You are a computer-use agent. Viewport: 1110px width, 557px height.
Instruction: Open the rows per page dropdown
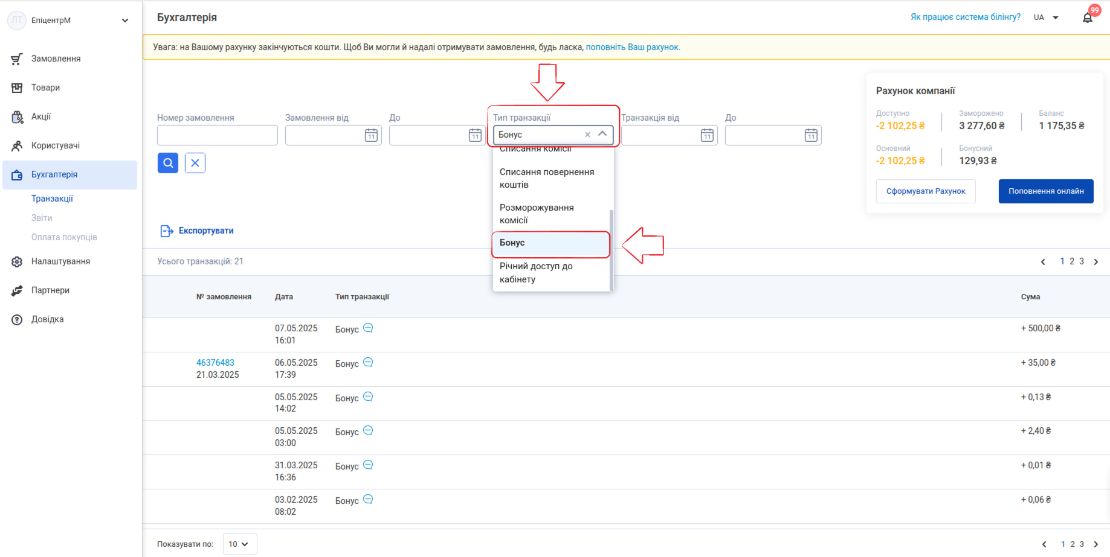coord(240,544)
